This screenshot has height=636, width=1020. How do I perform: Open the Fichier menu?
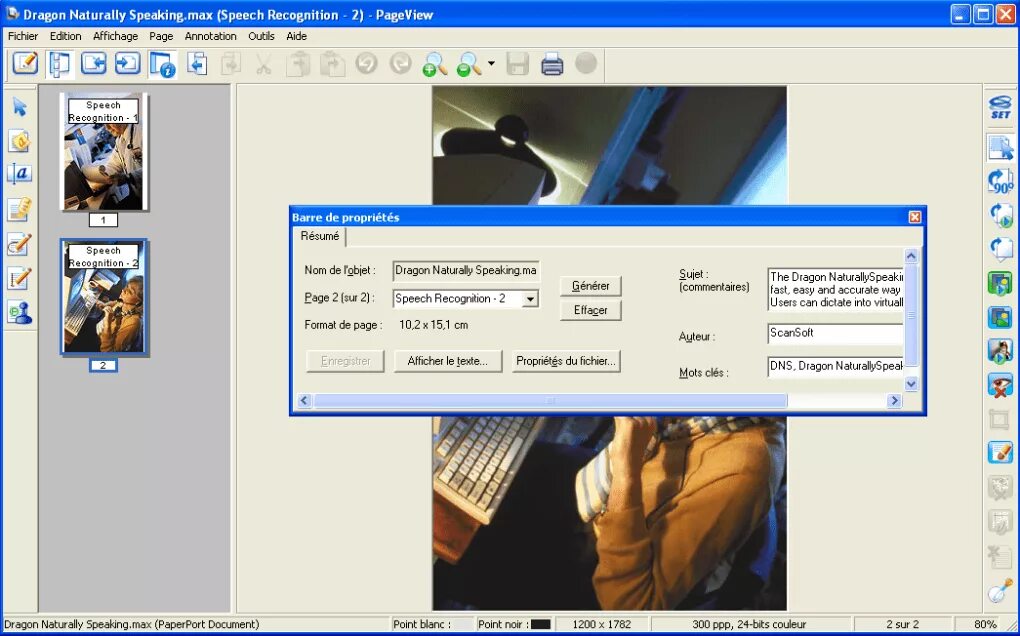click(23, 36)
